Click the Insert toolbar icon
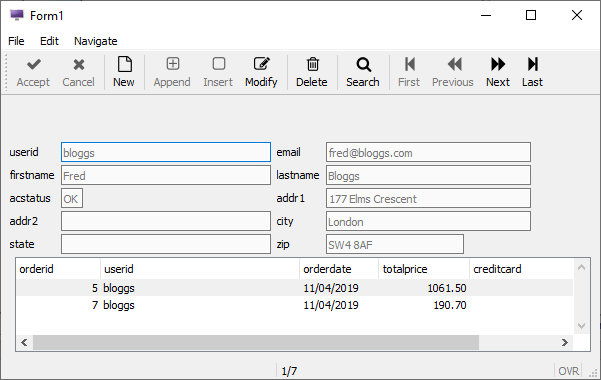The height and width of the screenshot is (380, 601). click(218, 64)
